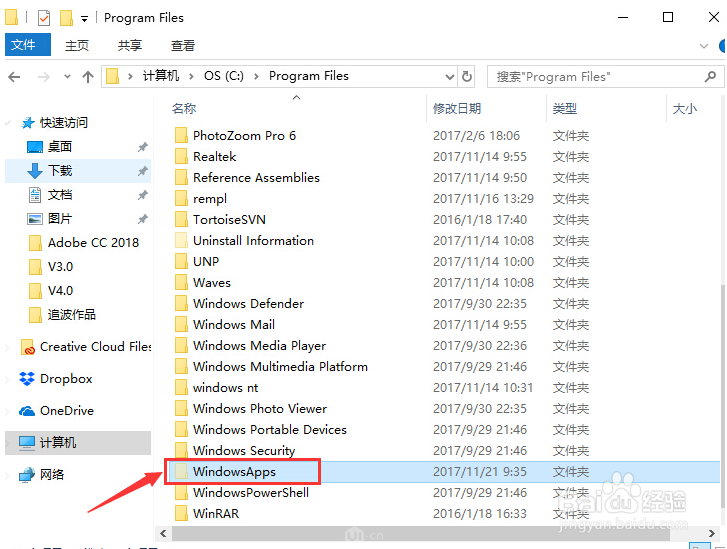Open 文档 in navigation pane
The width and height of the screenshot is (727, 549).
(x=60, y=195)
